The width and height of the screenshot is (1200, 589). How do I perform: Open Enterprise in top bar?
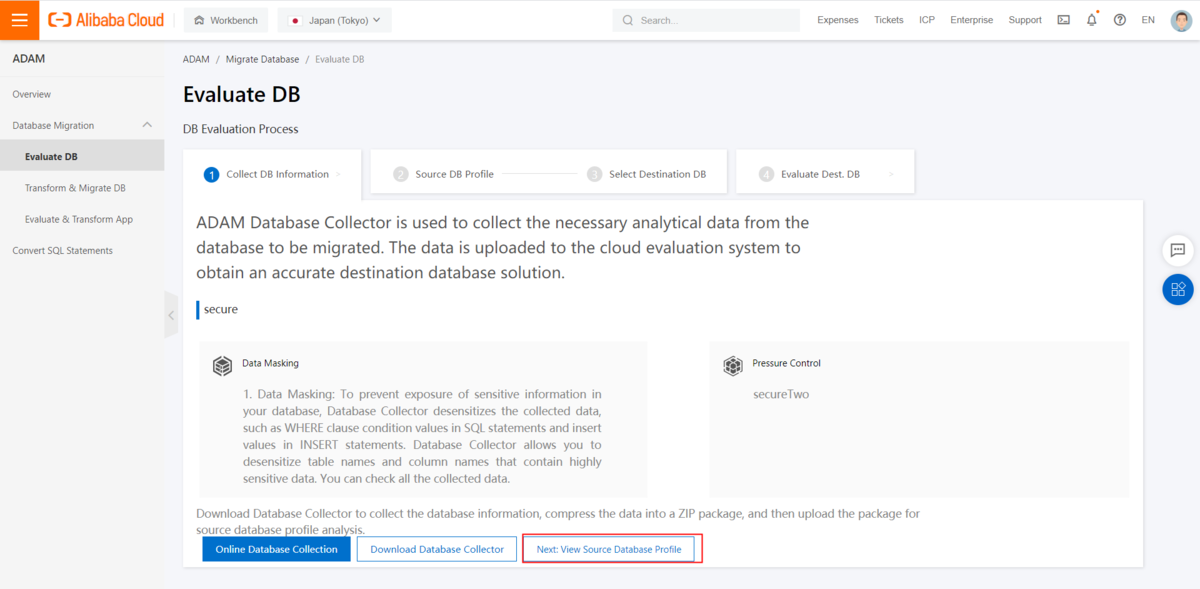pos(971,20)
